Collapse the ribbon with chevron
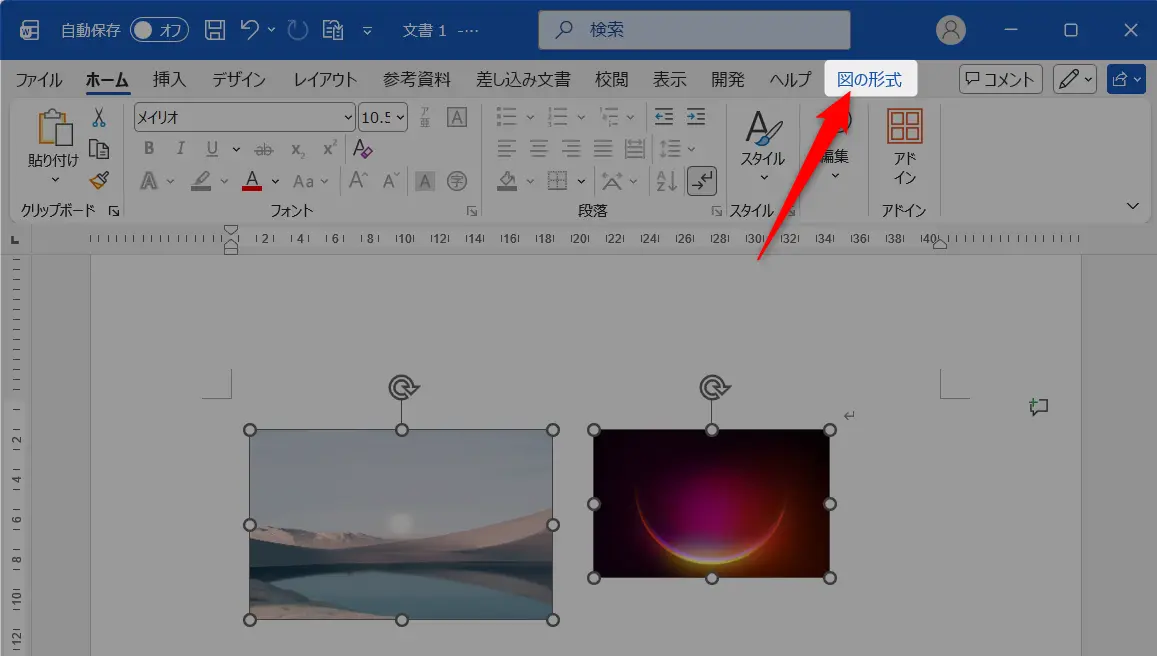The image size is (1157, 656). (x=1133, y=206)
